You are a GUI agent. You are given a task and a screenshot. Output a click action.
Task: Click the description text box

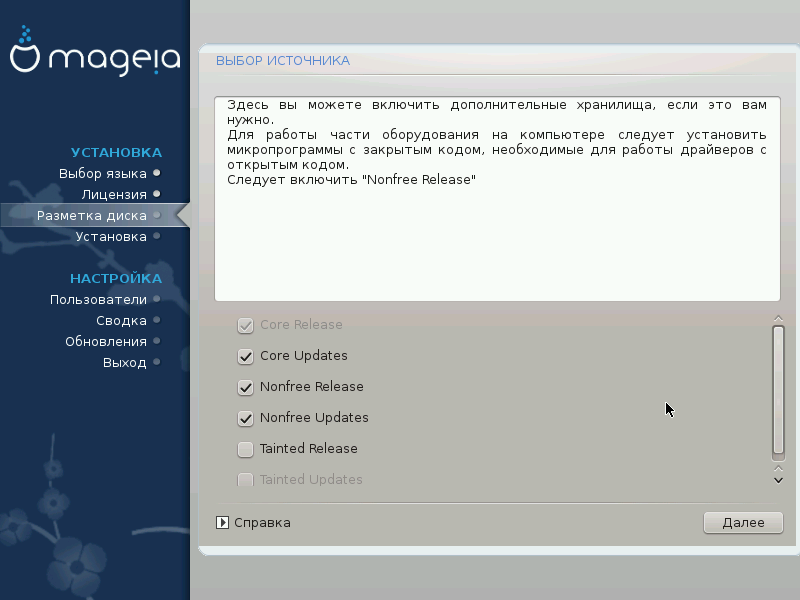[497, 198]
